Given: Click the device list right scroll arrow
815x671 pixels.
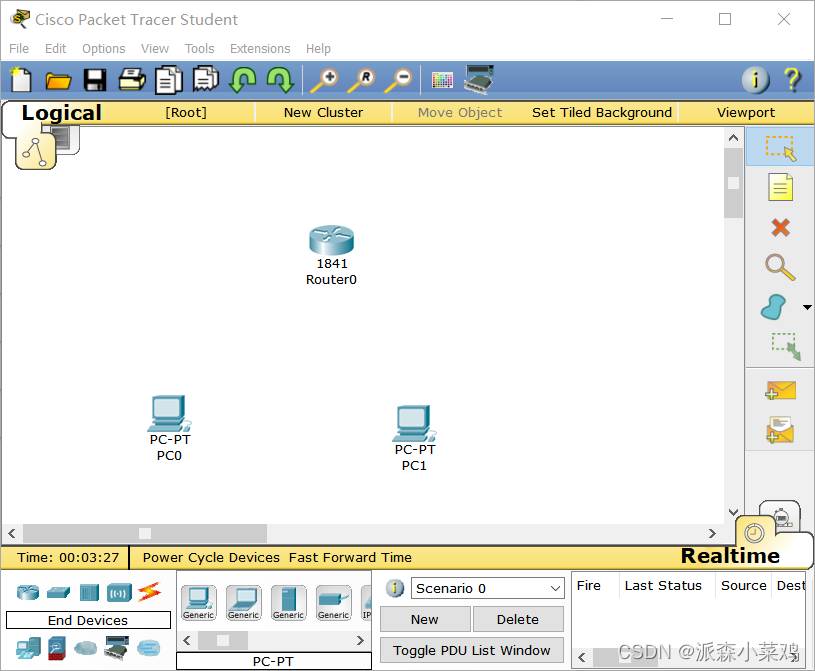Looking at the screenshot, I should tap(360, 640).
